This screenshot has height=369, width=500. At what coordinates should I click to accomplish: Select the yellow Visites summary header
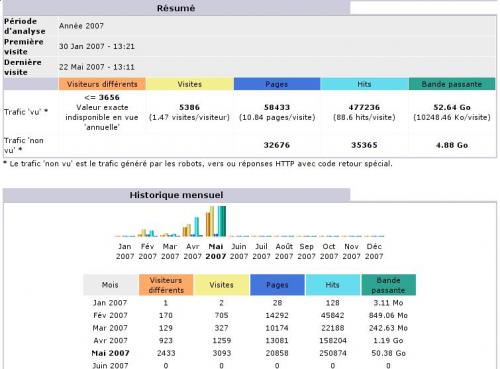pos(189,84)
